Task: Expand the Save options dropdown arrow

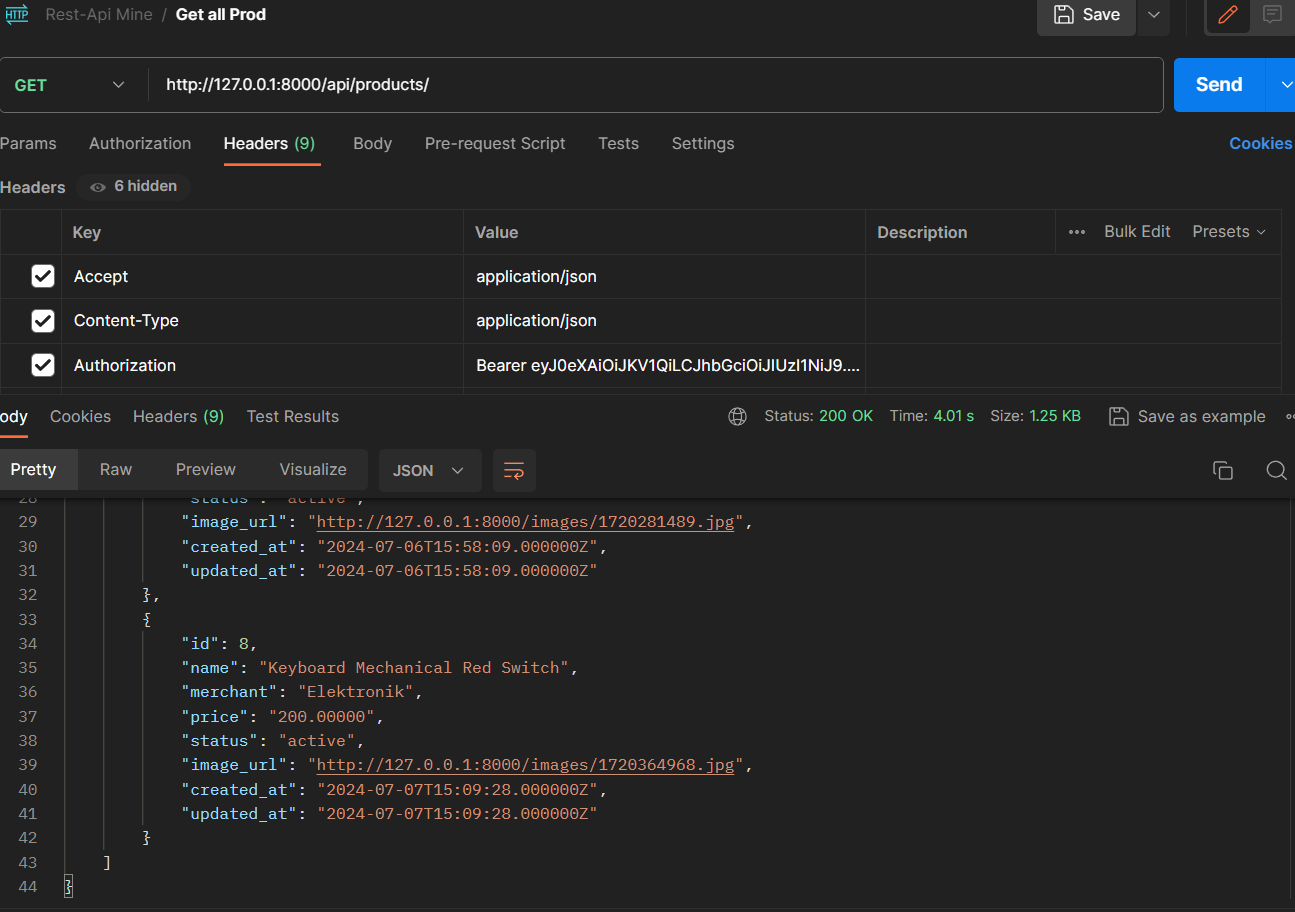Action: click(1154, 15)
